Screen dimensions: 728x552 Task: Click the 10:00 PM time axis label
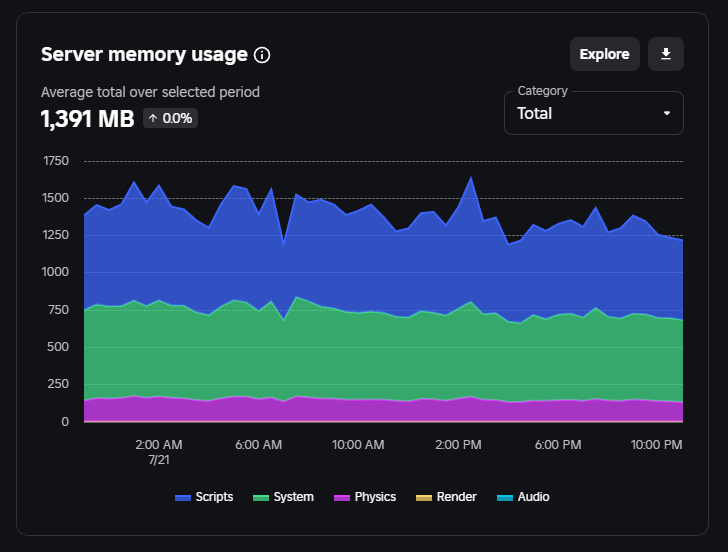656,445
